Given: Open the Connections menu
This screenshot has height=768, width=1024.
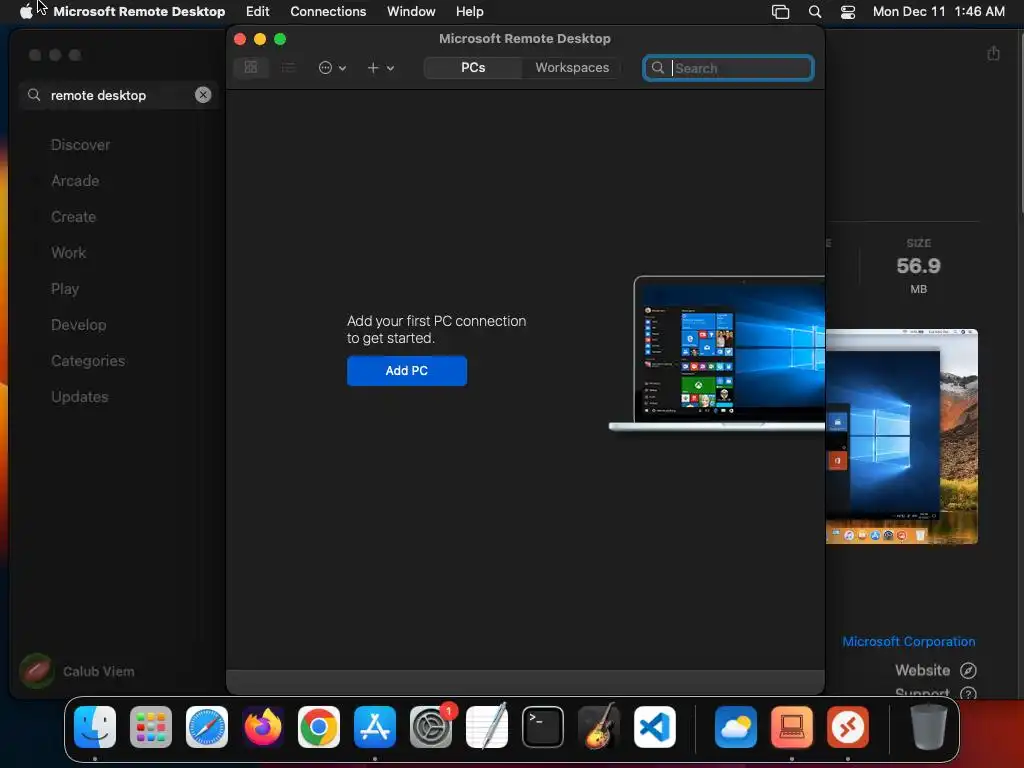Looking at the screenshot, I should coord(328,11).
